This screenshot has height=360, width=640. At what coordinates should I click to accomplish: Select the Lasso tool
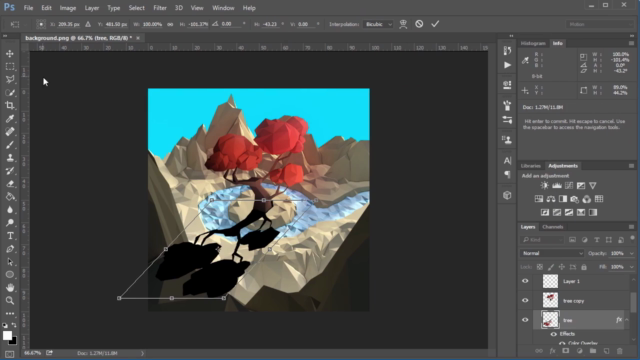tap(10, 80)
